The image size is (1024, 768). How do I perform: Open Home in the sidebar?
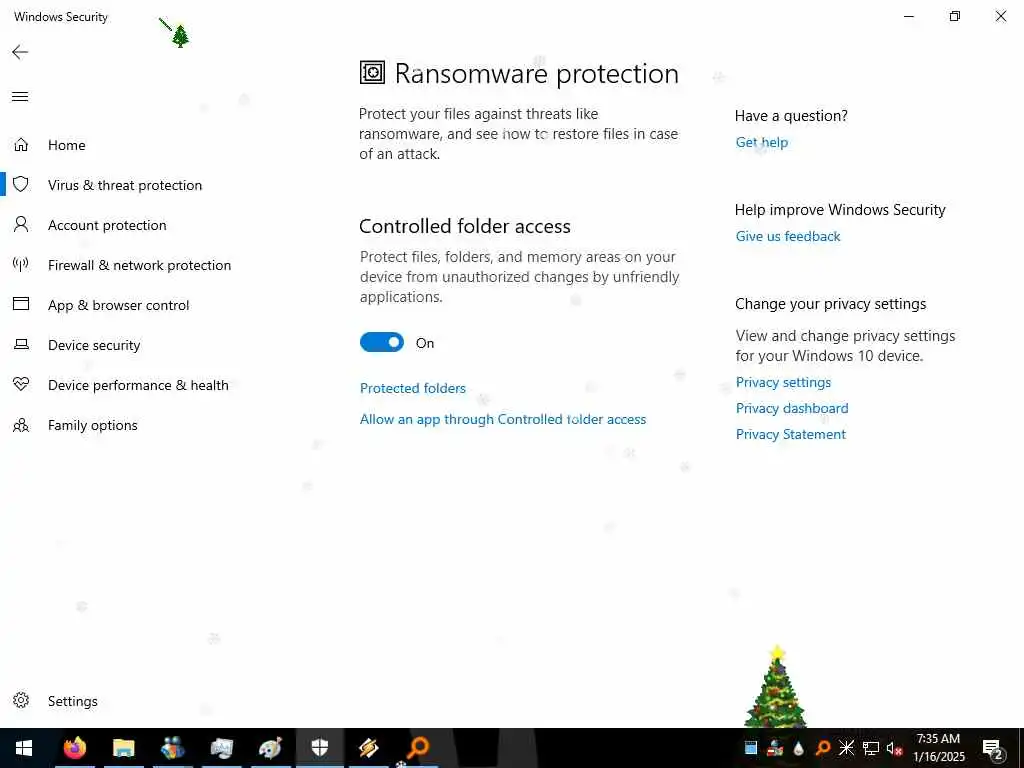67,145
